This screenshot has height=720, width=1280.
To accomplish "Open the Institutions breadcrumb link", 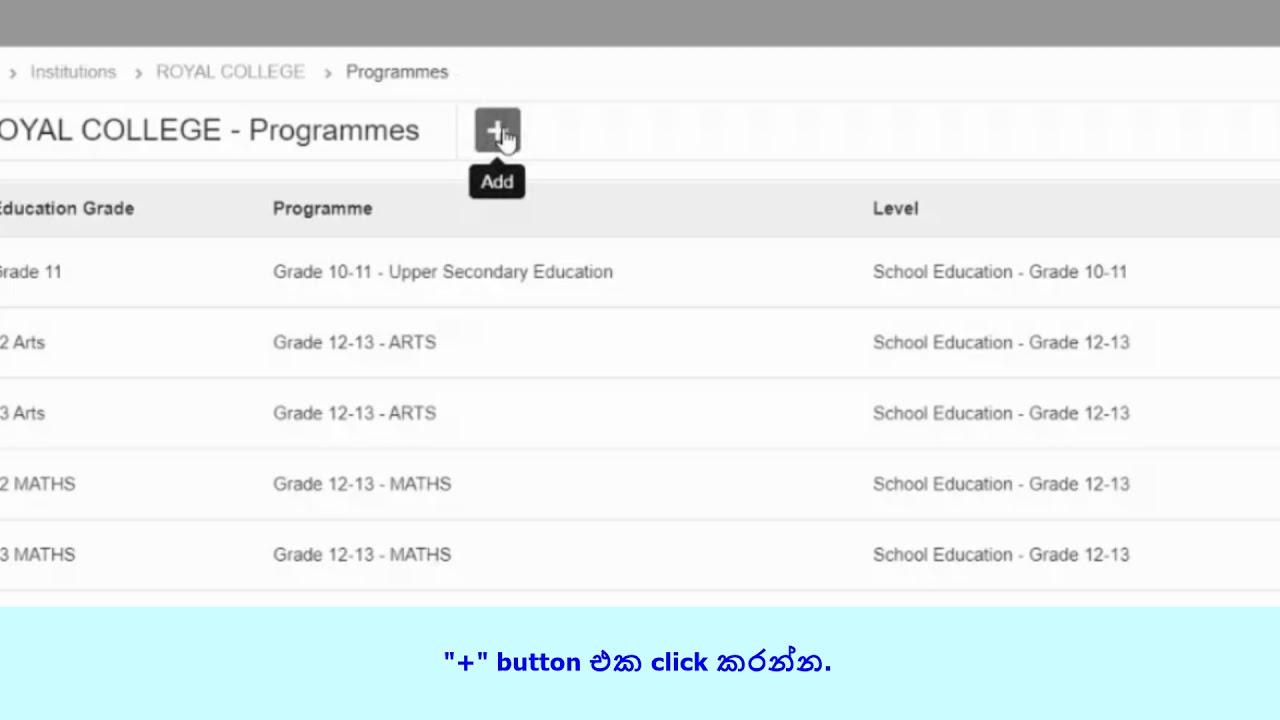I will pos(73,72).
